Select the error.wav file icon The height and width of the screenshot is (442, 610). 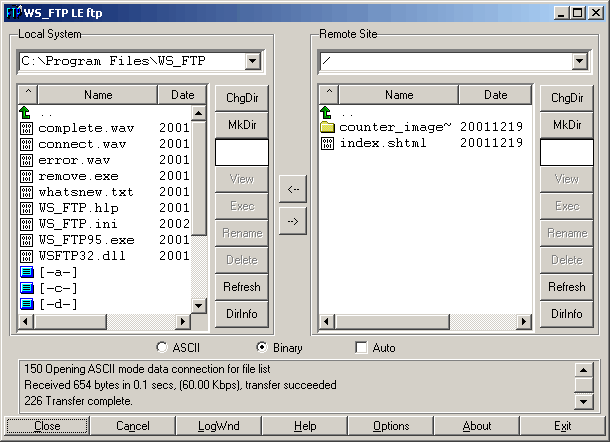26,160
